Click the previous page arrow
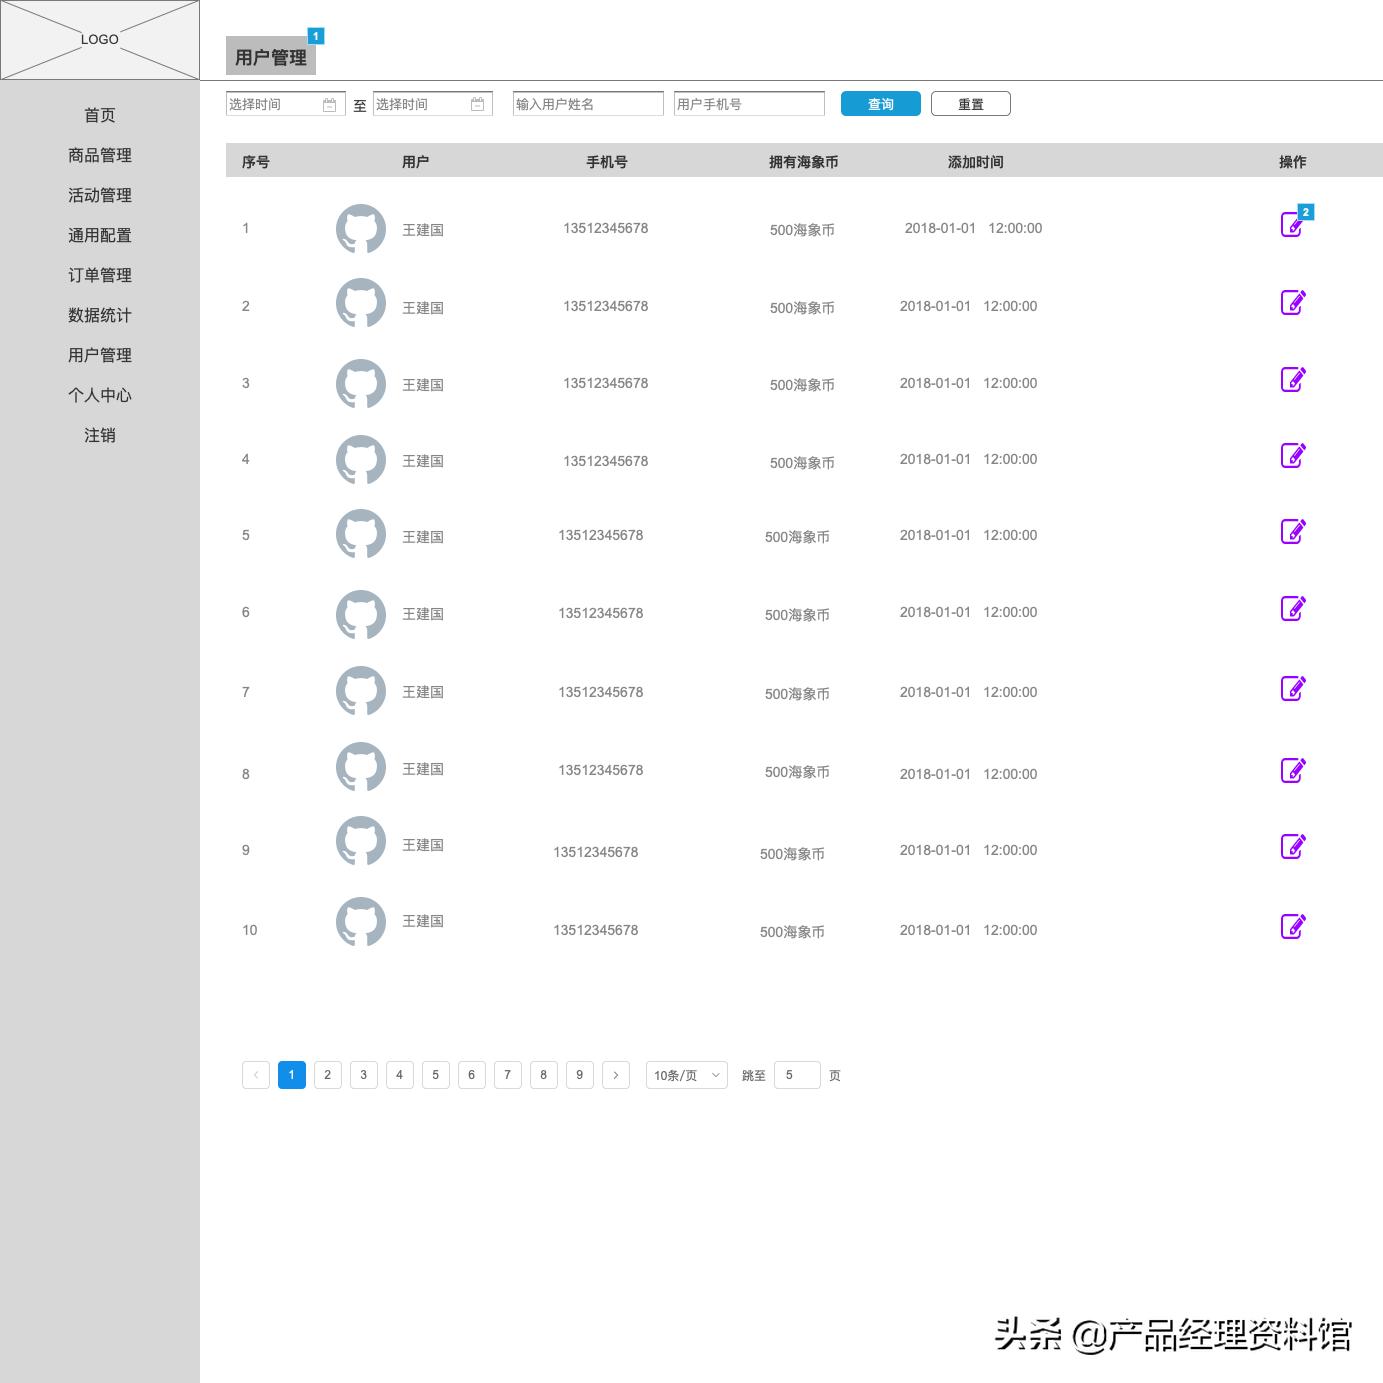This screenshot has height=1383, width=1383. [255, 1075]
